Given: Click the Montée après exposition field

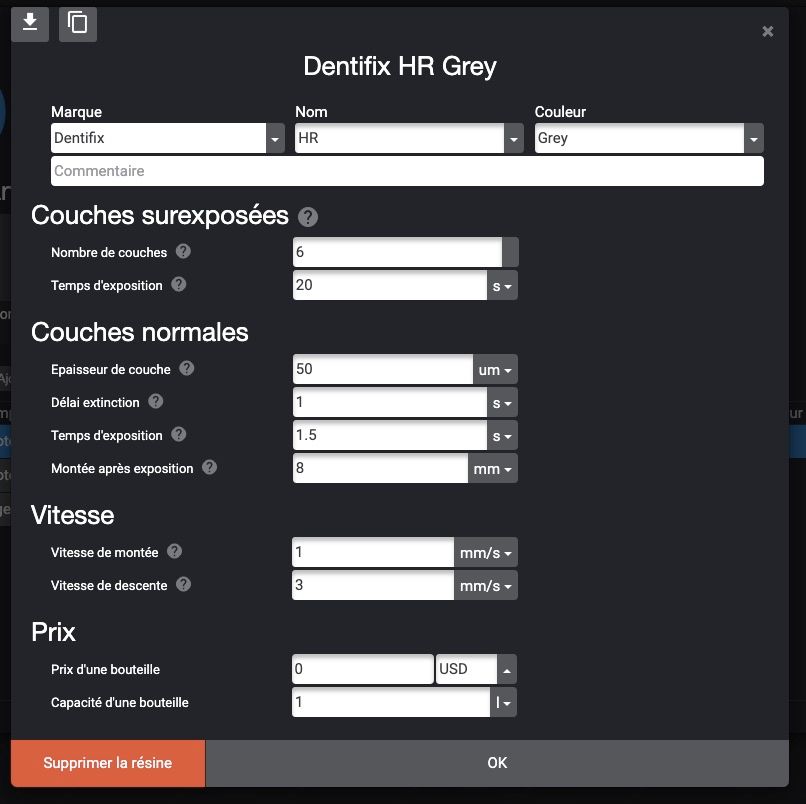Looking at the screenshot, I should click(380, 468).
